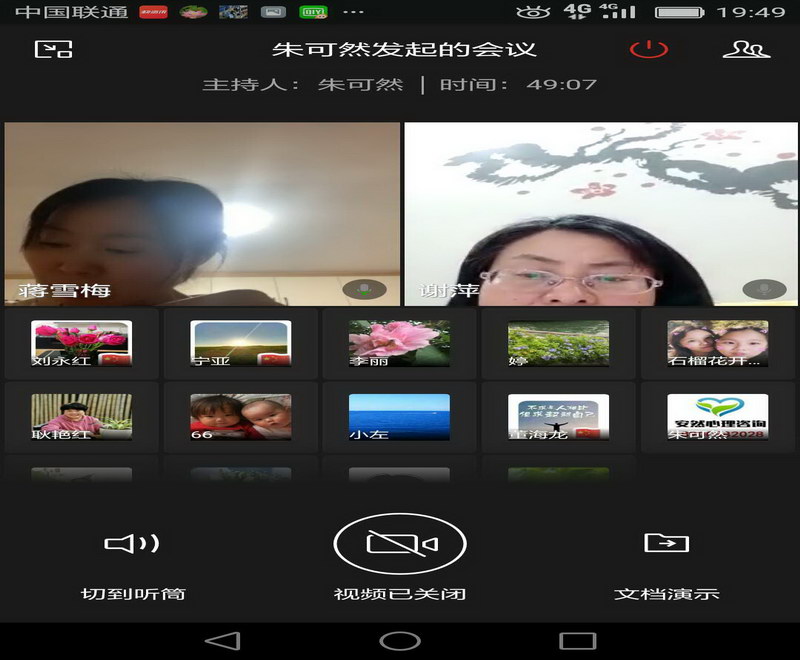Tap the 切到听筒 label
This screenshot has height=660, width=800.
(x=133, y=594)
